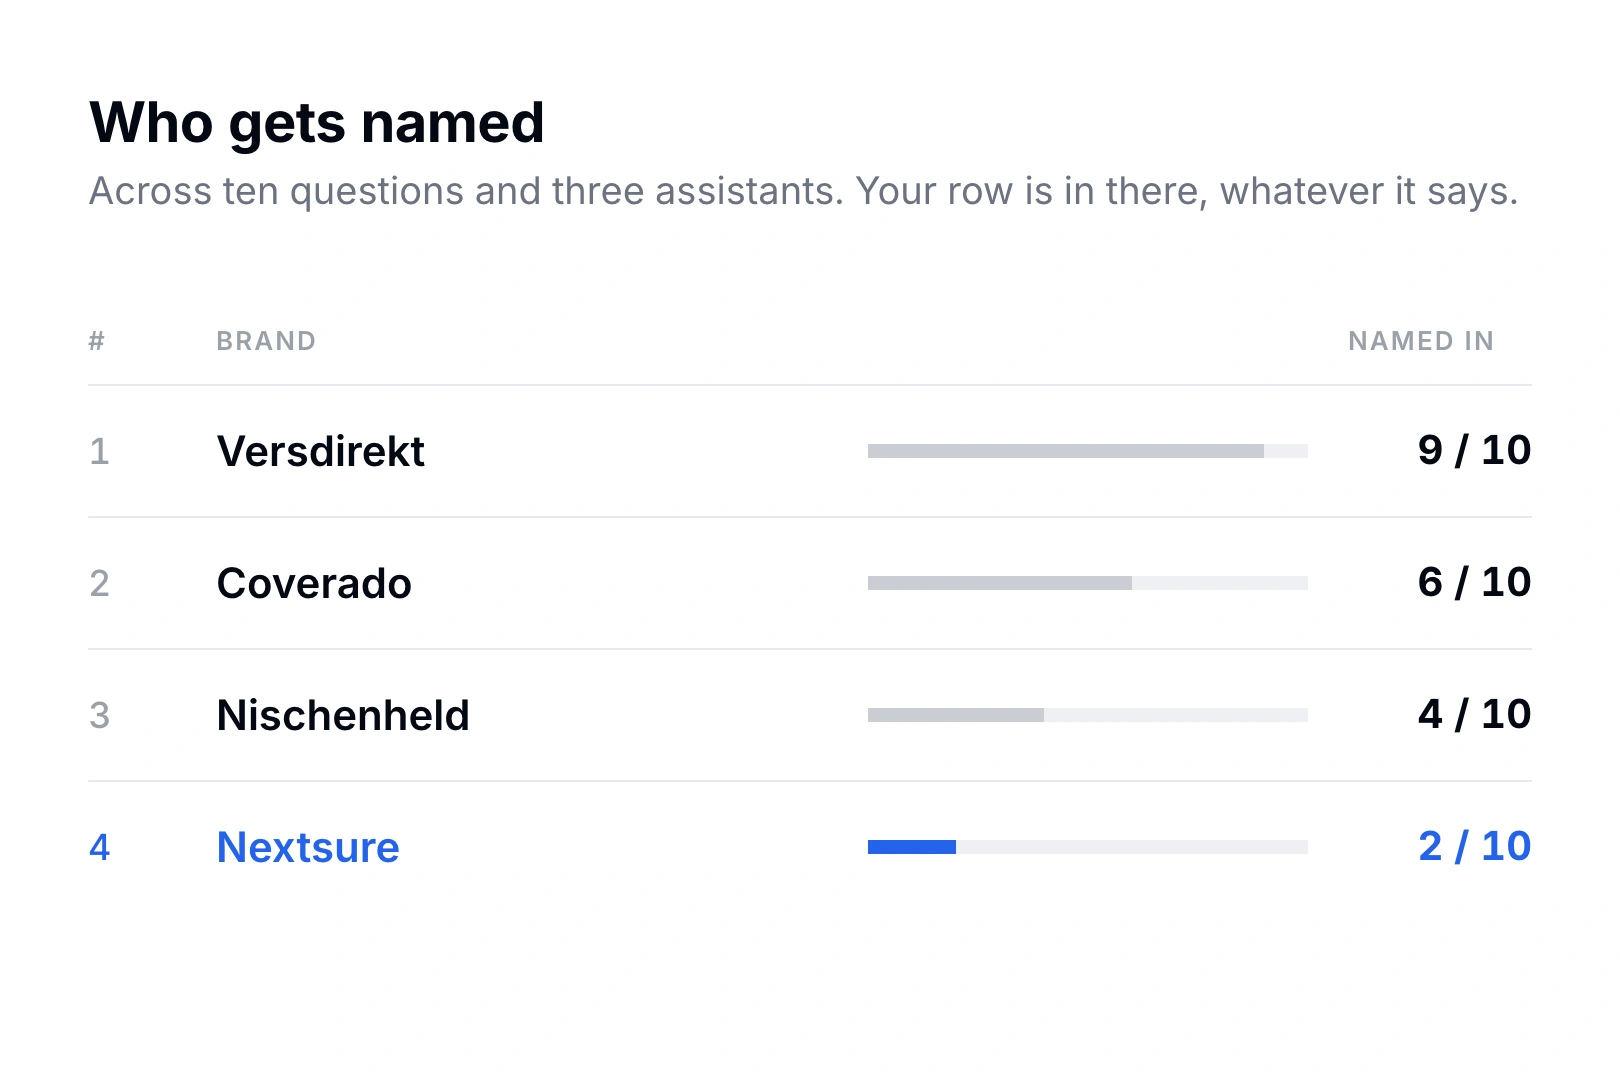Select the Coverado brand row
1620x1080 pixels.
coord(810,583)
